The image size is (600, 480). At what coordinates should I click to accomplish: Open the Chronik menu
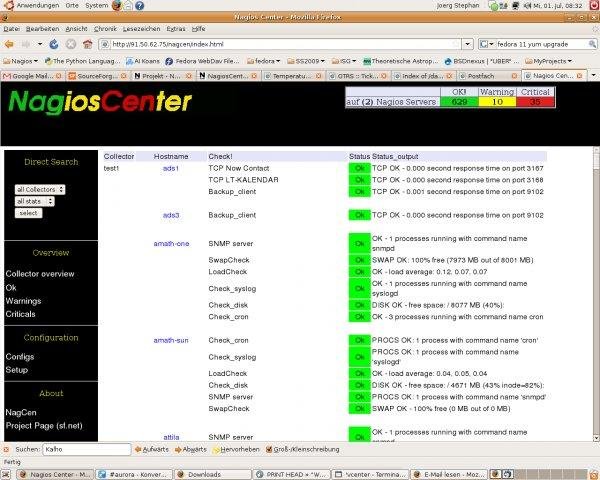click(x=105, y=29)
